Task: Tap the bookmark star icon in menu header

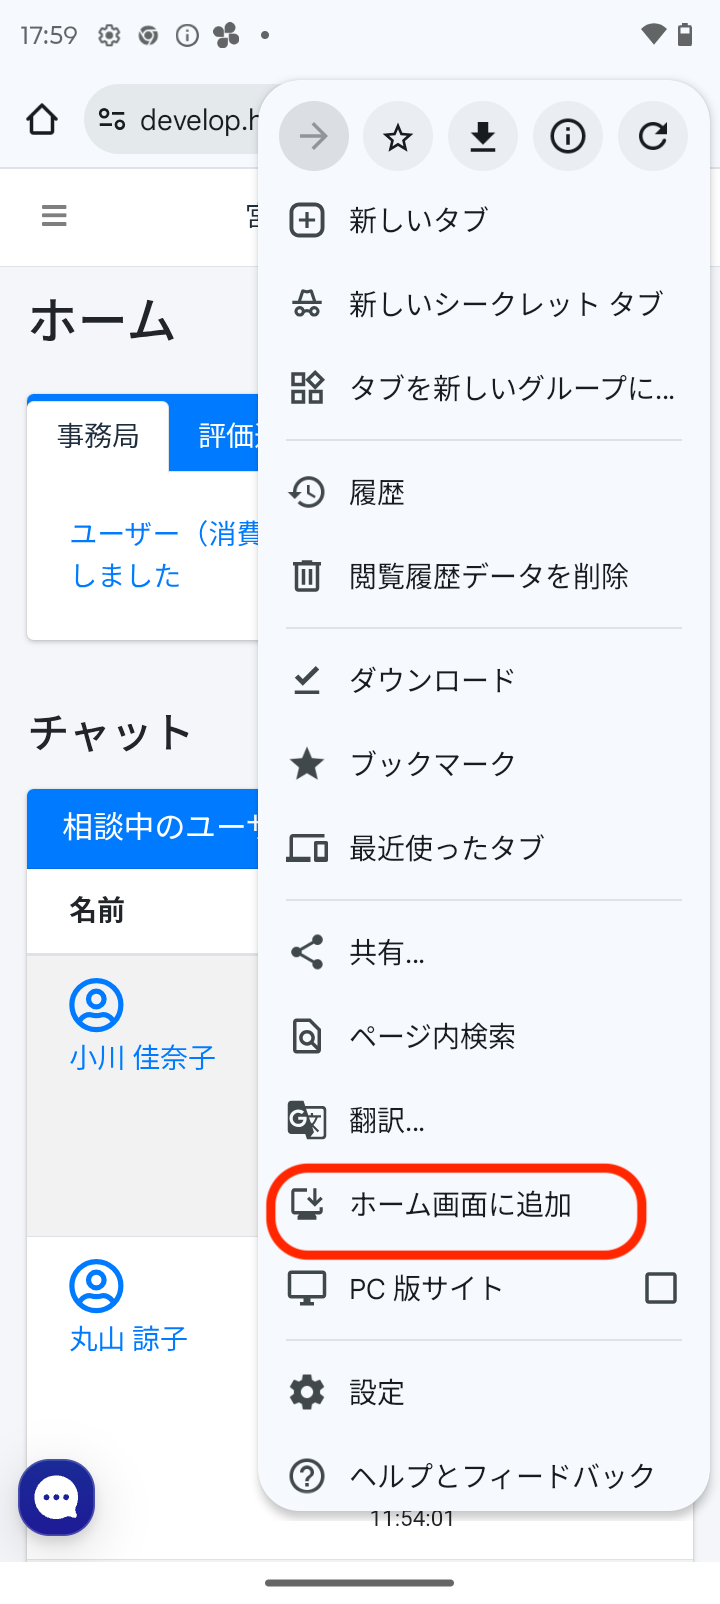Action: (x=398, y=136)
